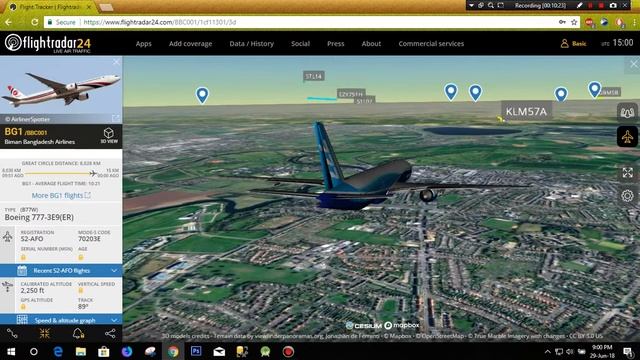Click the flight progress bar

61,173
